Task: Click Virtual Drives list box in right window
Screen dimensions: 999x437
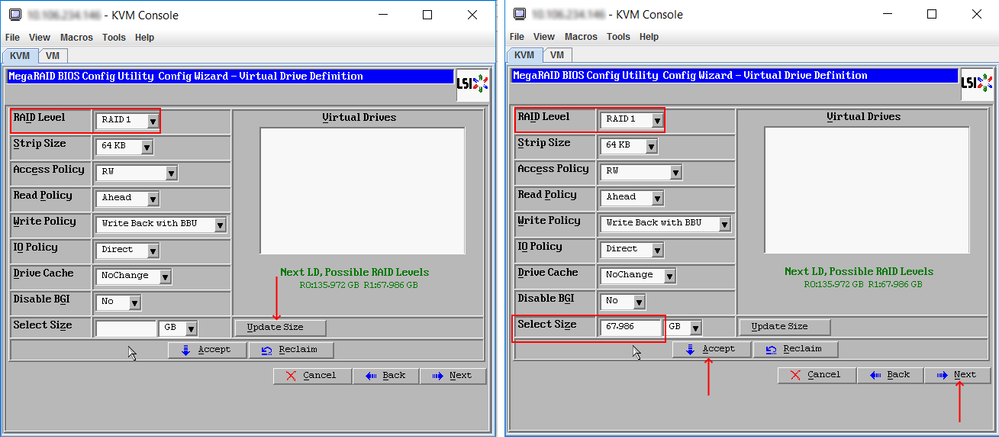Action: (x=866, y=190)
